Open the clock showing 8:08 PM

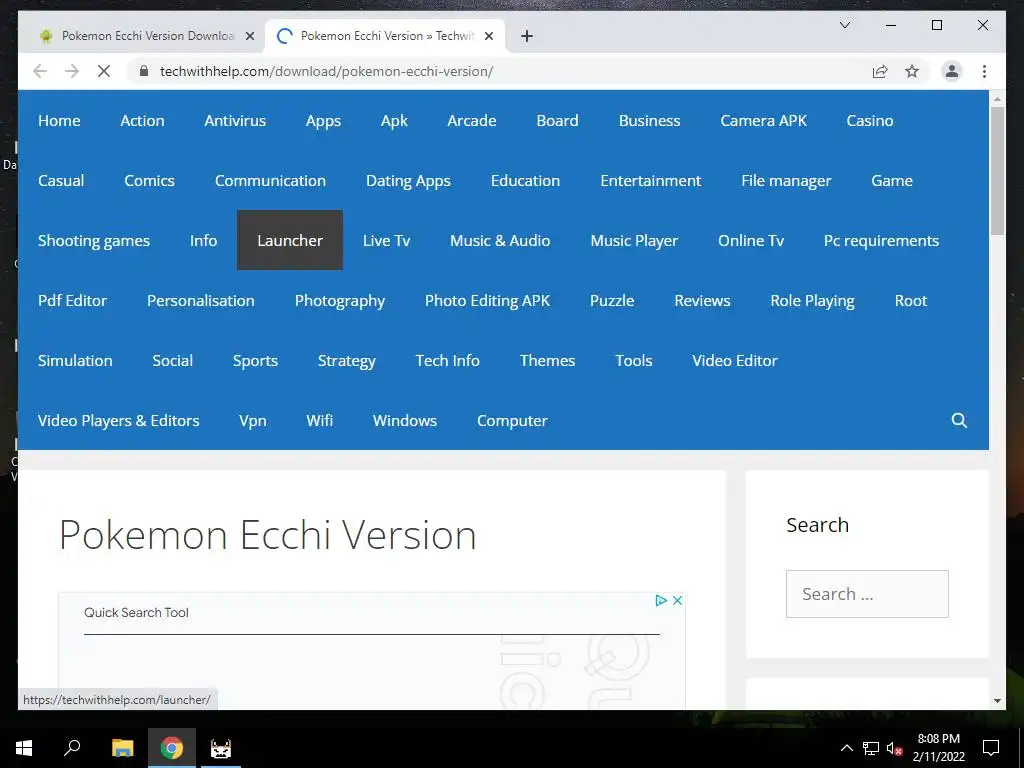pos(938,748)
